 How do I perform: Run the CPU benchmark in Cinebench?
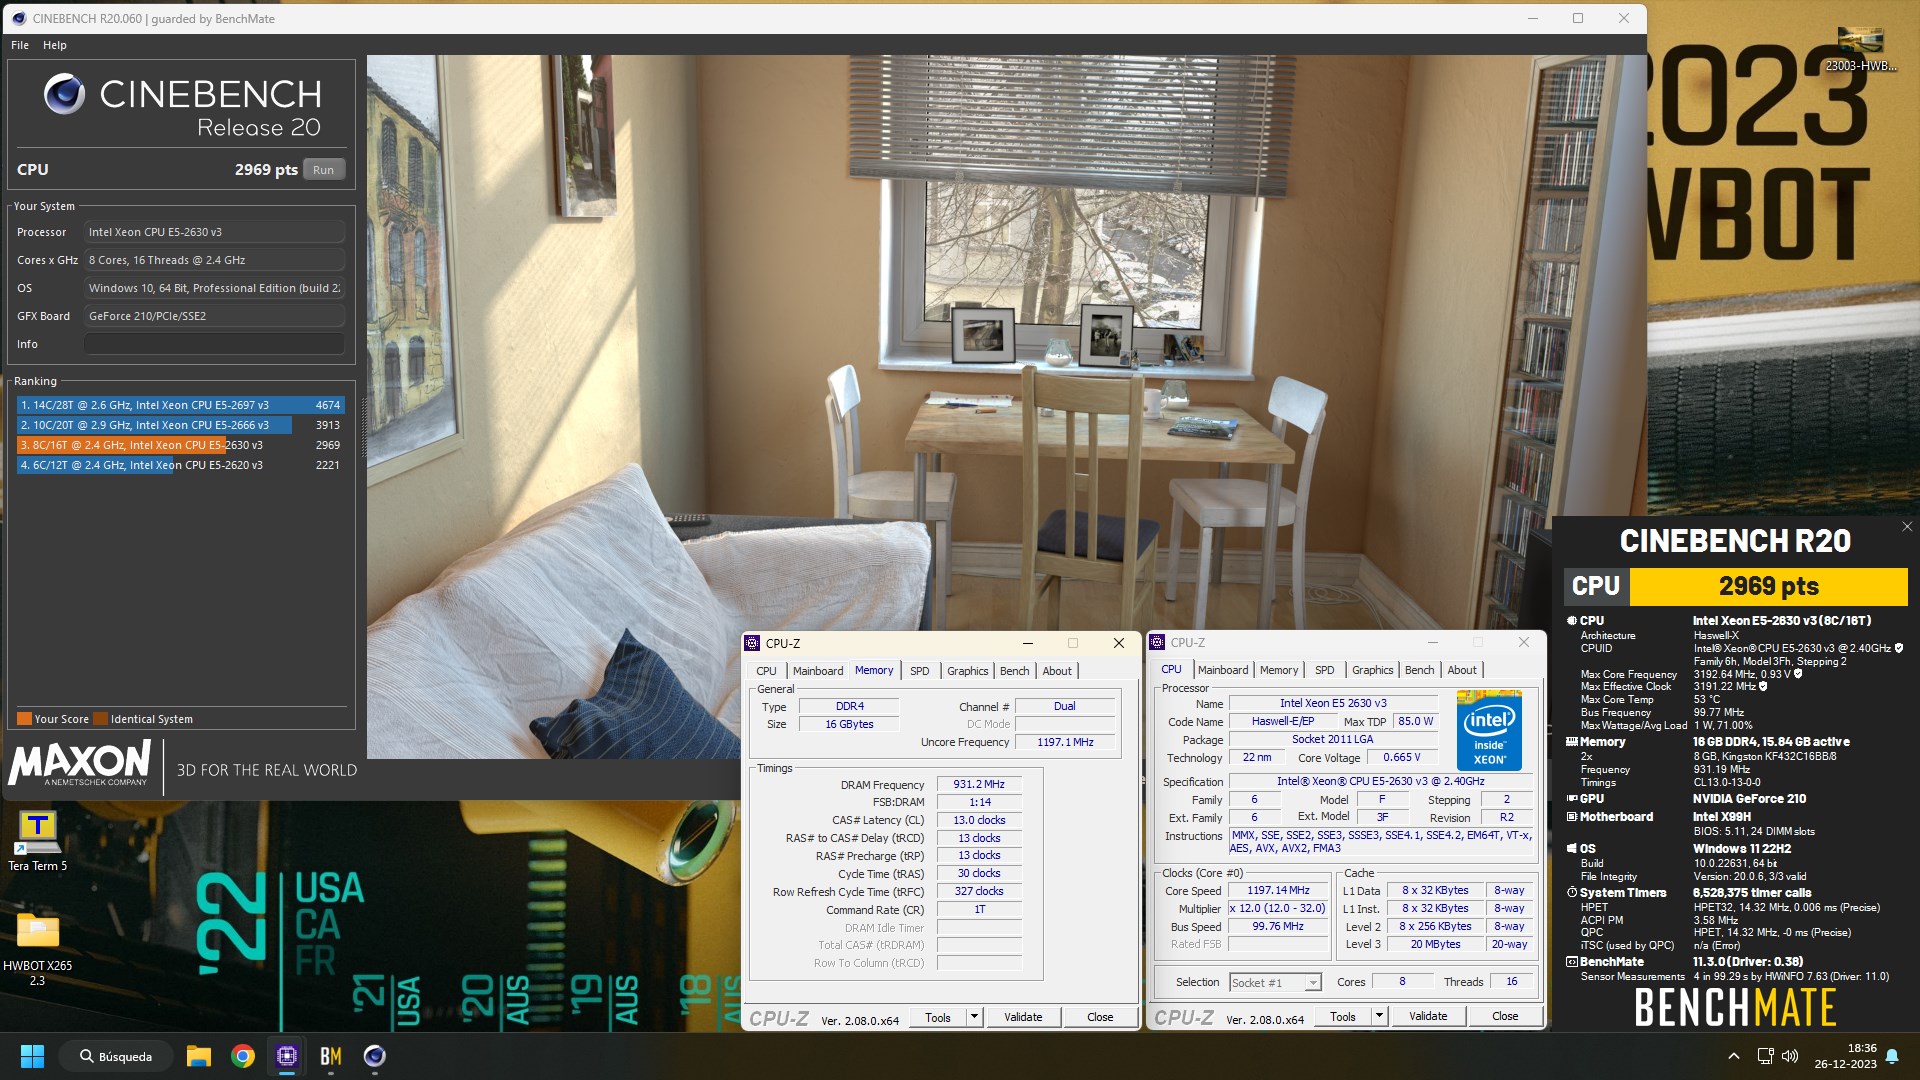pyautogui.click(x=324, y=170)
